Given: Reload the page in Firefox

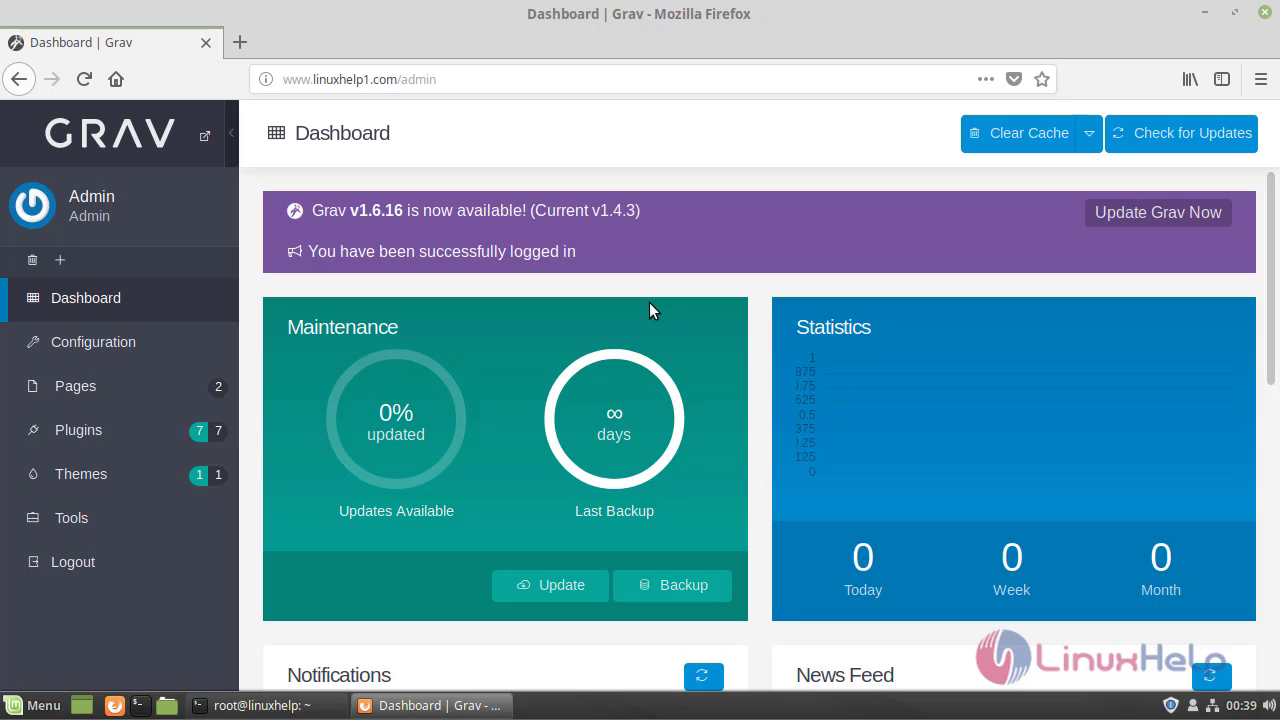Looking at the screenshot, I should (x=84, y=79).
